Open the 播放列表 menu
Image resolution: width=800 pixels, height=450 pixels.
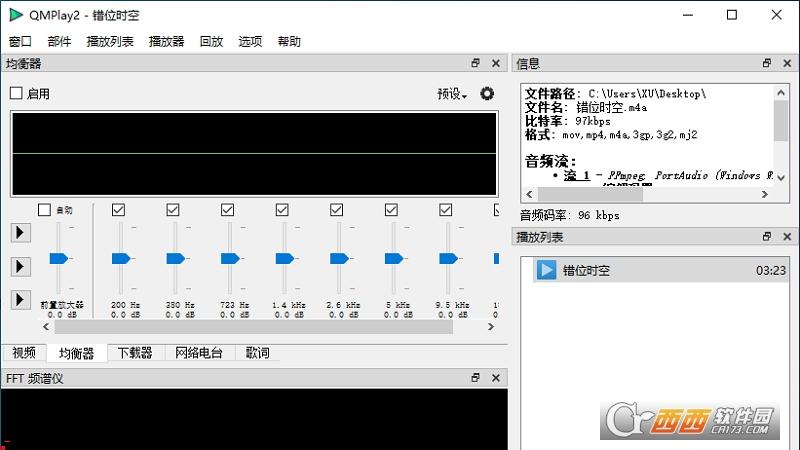pyautogui.click(x=110, y=41)
